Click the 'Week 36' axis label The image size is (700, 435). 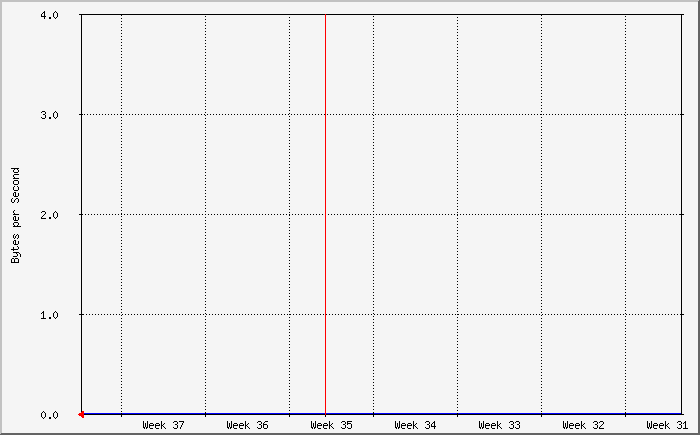click(247, 425)
